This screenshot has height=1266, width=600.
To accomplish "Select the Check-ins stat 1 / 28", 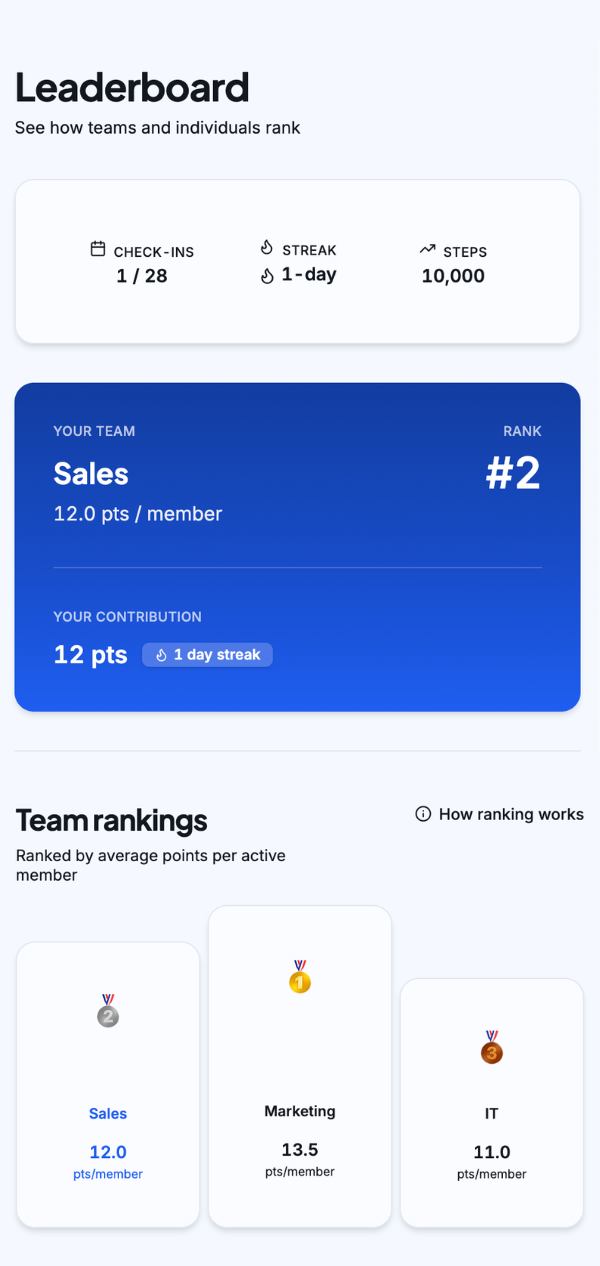I will pyautogui.click(x=143, y=275).
